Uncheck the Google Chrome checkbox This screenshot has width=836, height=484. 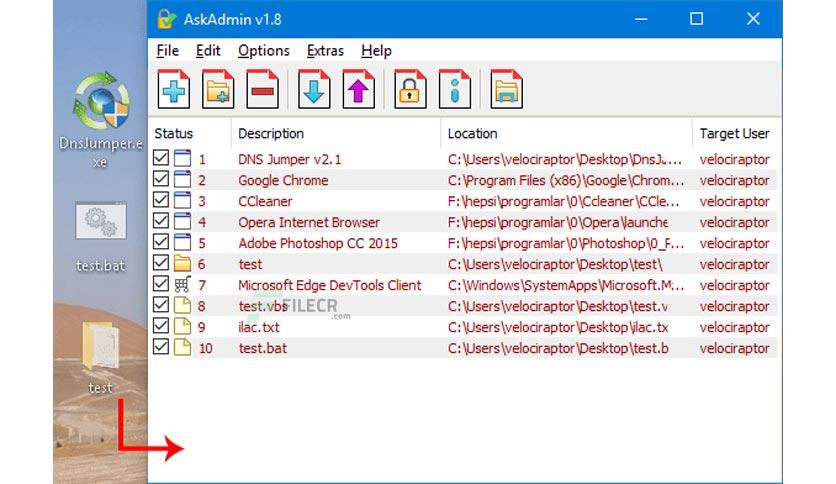(x=160, y=179)
